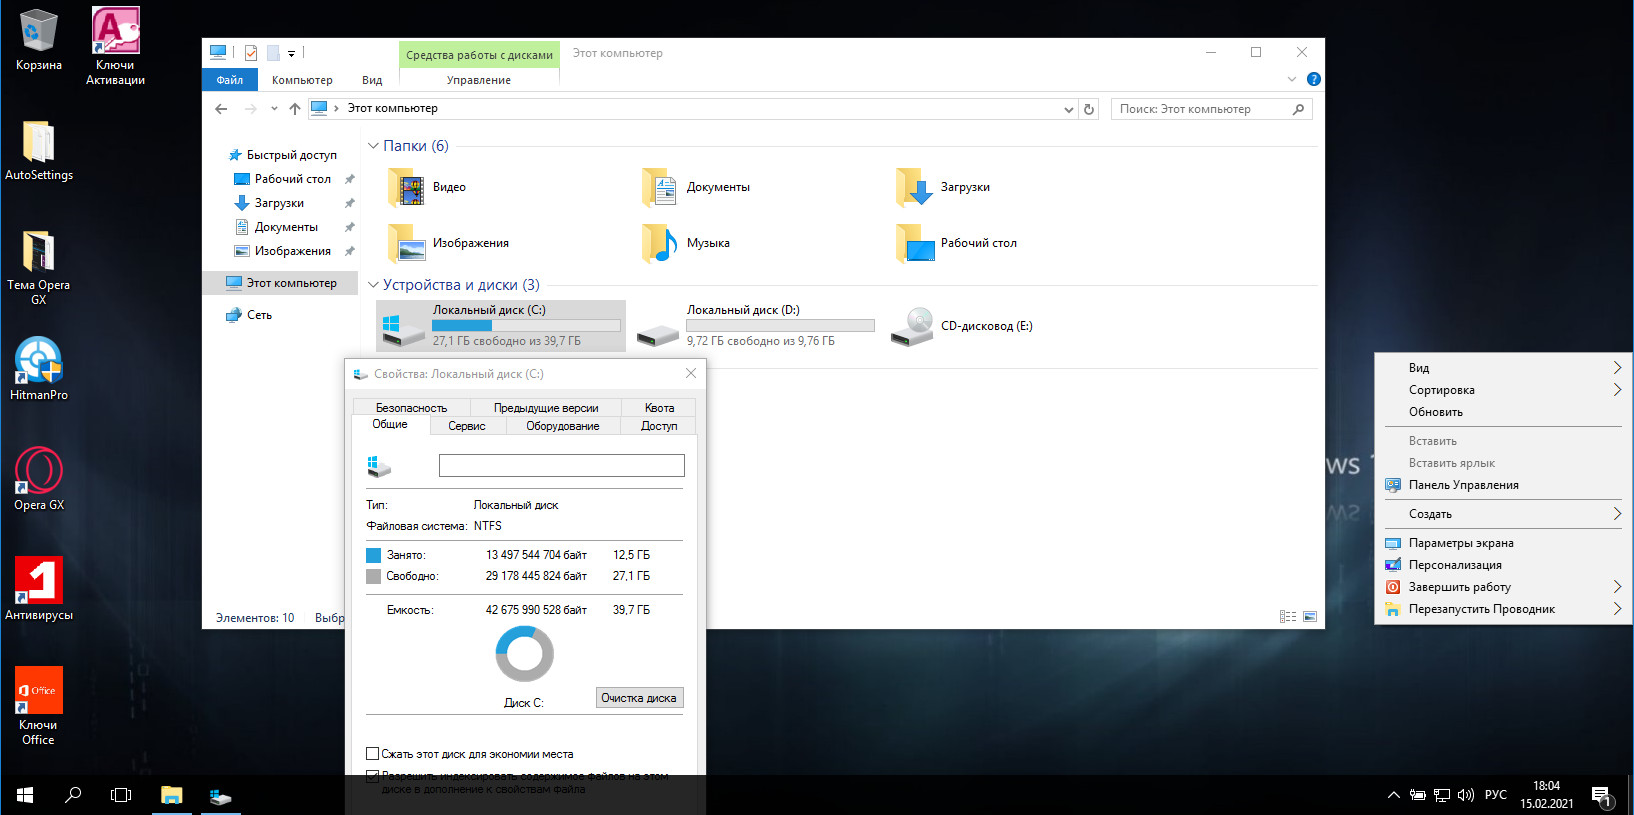Image resolution: width=1634 pixels, height=815 pixels.
Task: Open the Музыка folder icon
Action: 660,243
